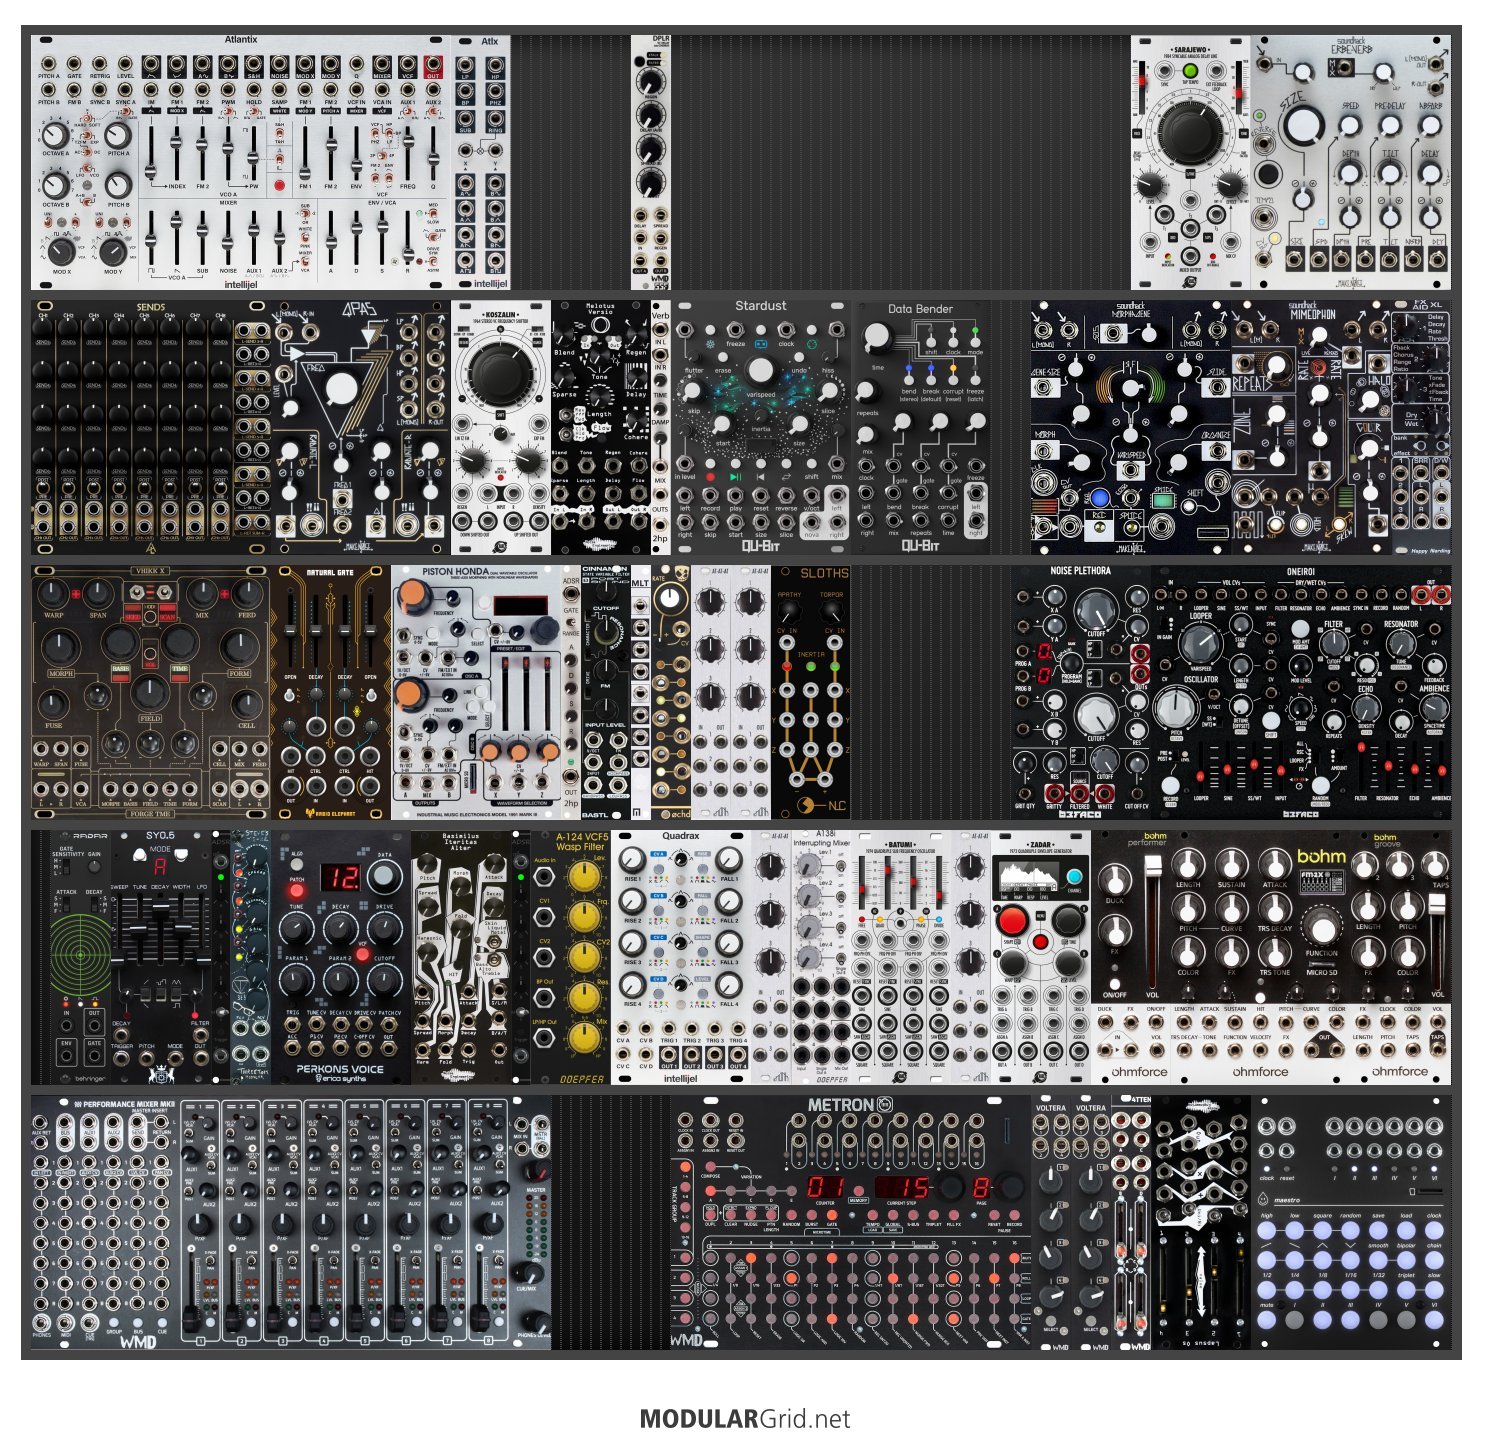Viewport: 1492px width, 1440px height.
Task: Select the Cinnamon filter module
Action: [x=606, y=692]
